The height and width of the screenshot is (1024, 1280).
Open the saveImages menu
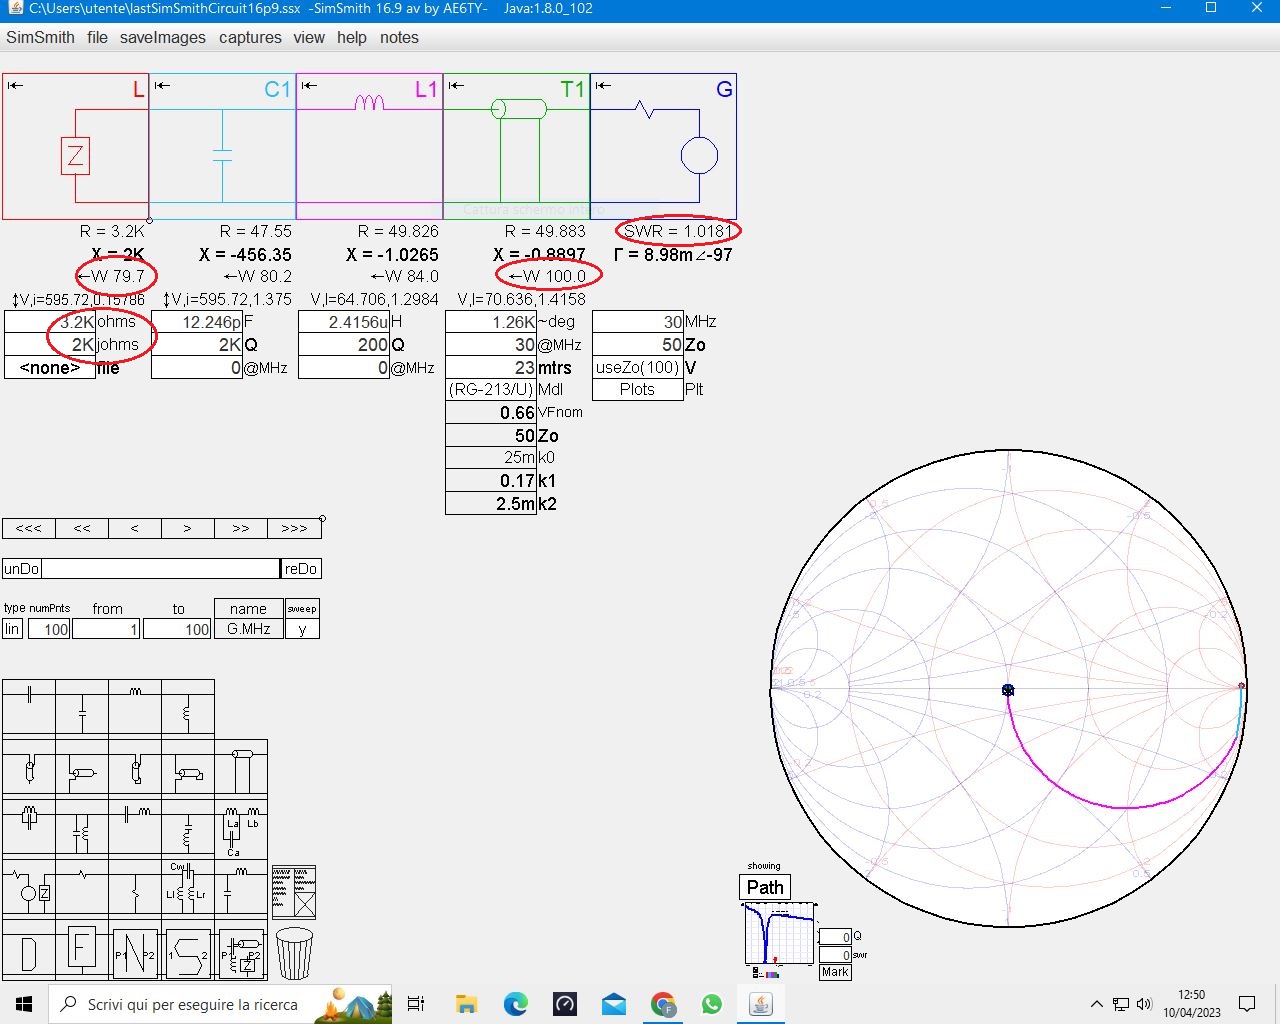162,37
